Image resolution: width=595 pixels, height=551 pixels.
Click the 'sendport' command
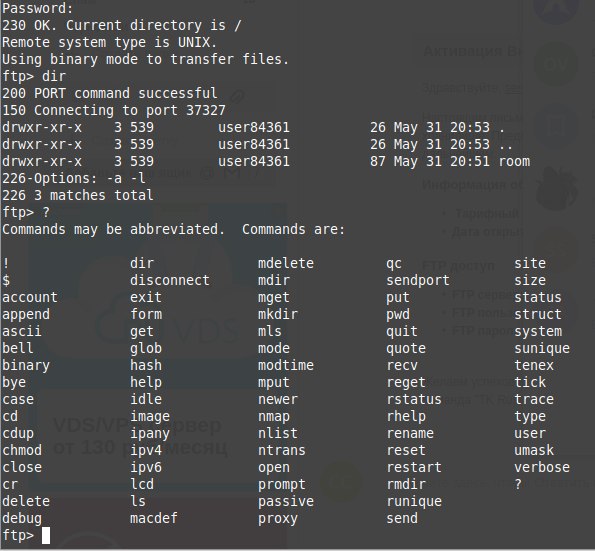pos(418,280)
